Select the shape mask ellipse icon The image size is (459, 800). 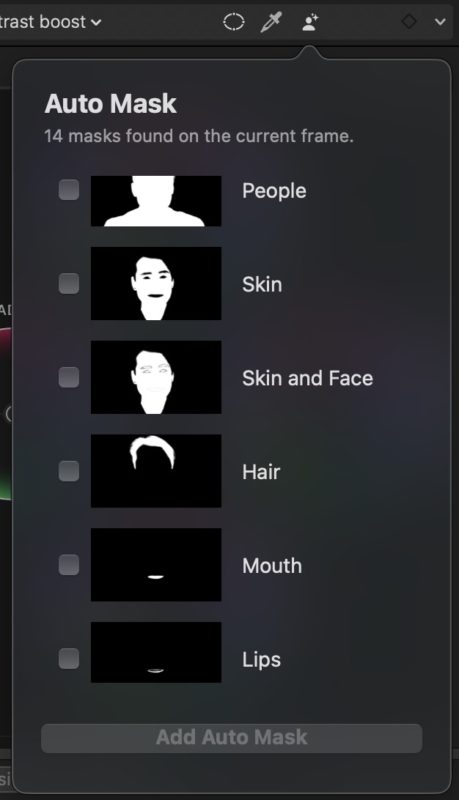234,22
